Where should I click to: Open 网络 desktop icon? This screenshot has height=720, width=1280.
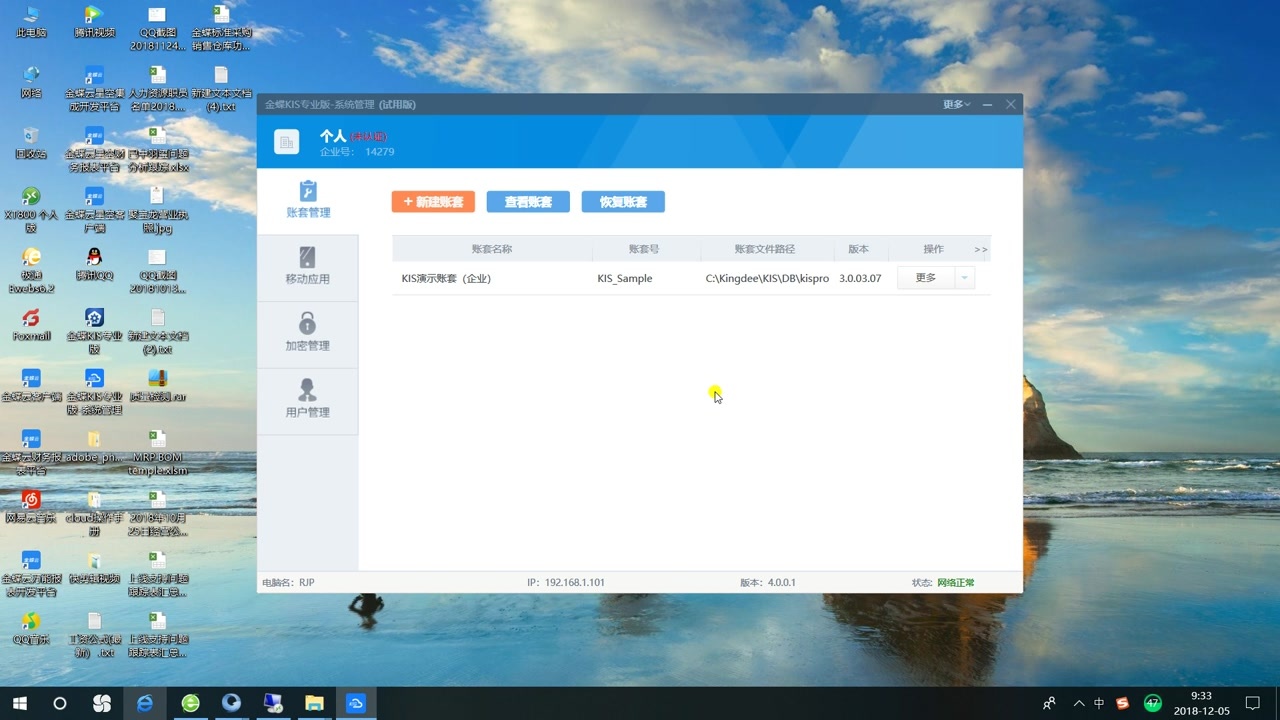(31, 82)
